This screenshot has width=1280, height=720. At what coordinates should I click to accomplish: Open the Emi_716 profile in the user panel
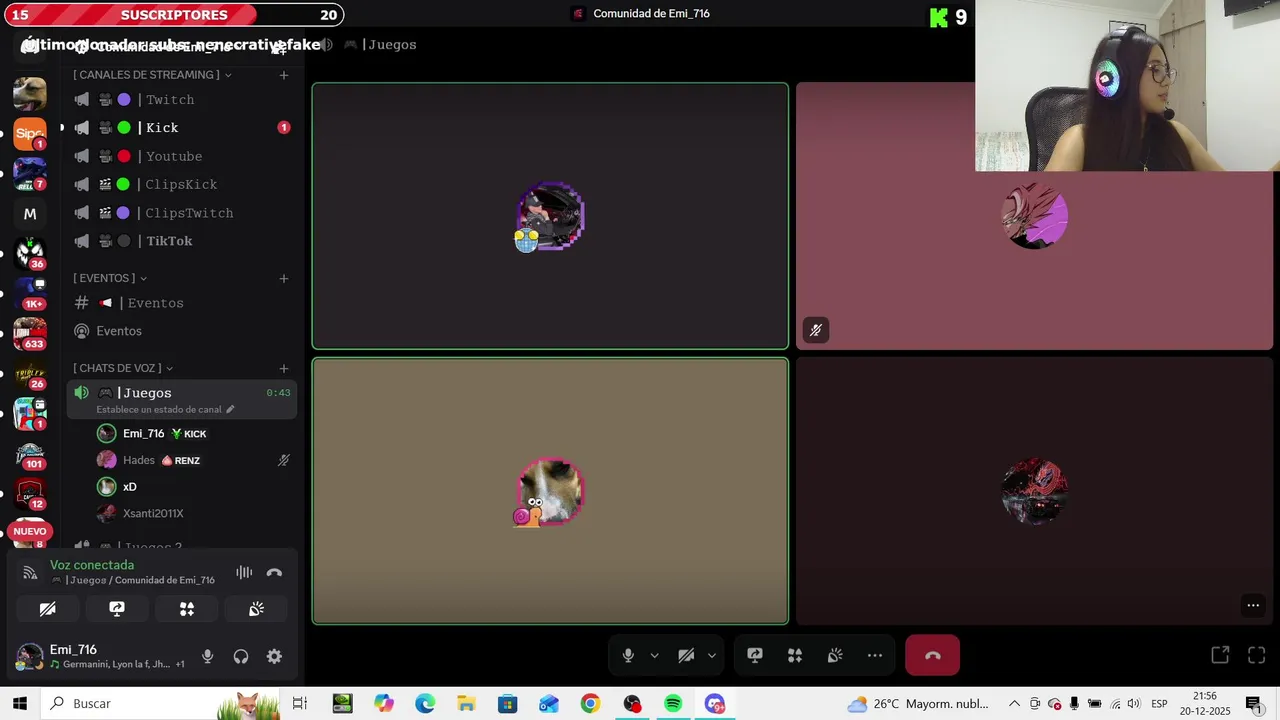click(100, 657)
